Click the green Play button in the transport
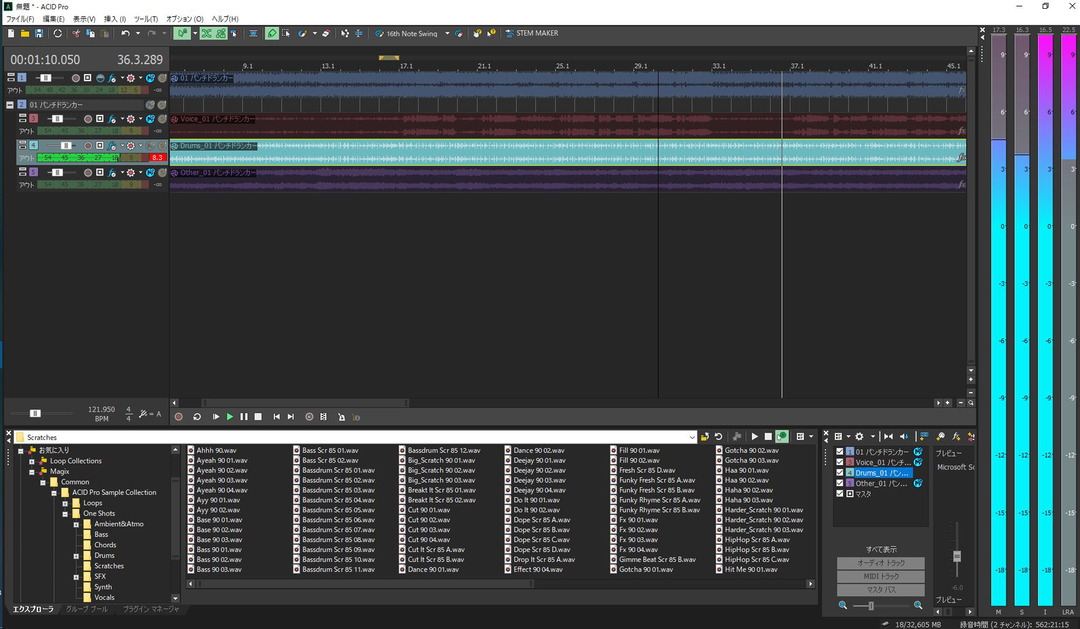This screenshot has width=1080, height=629. [x=230, y=417]
